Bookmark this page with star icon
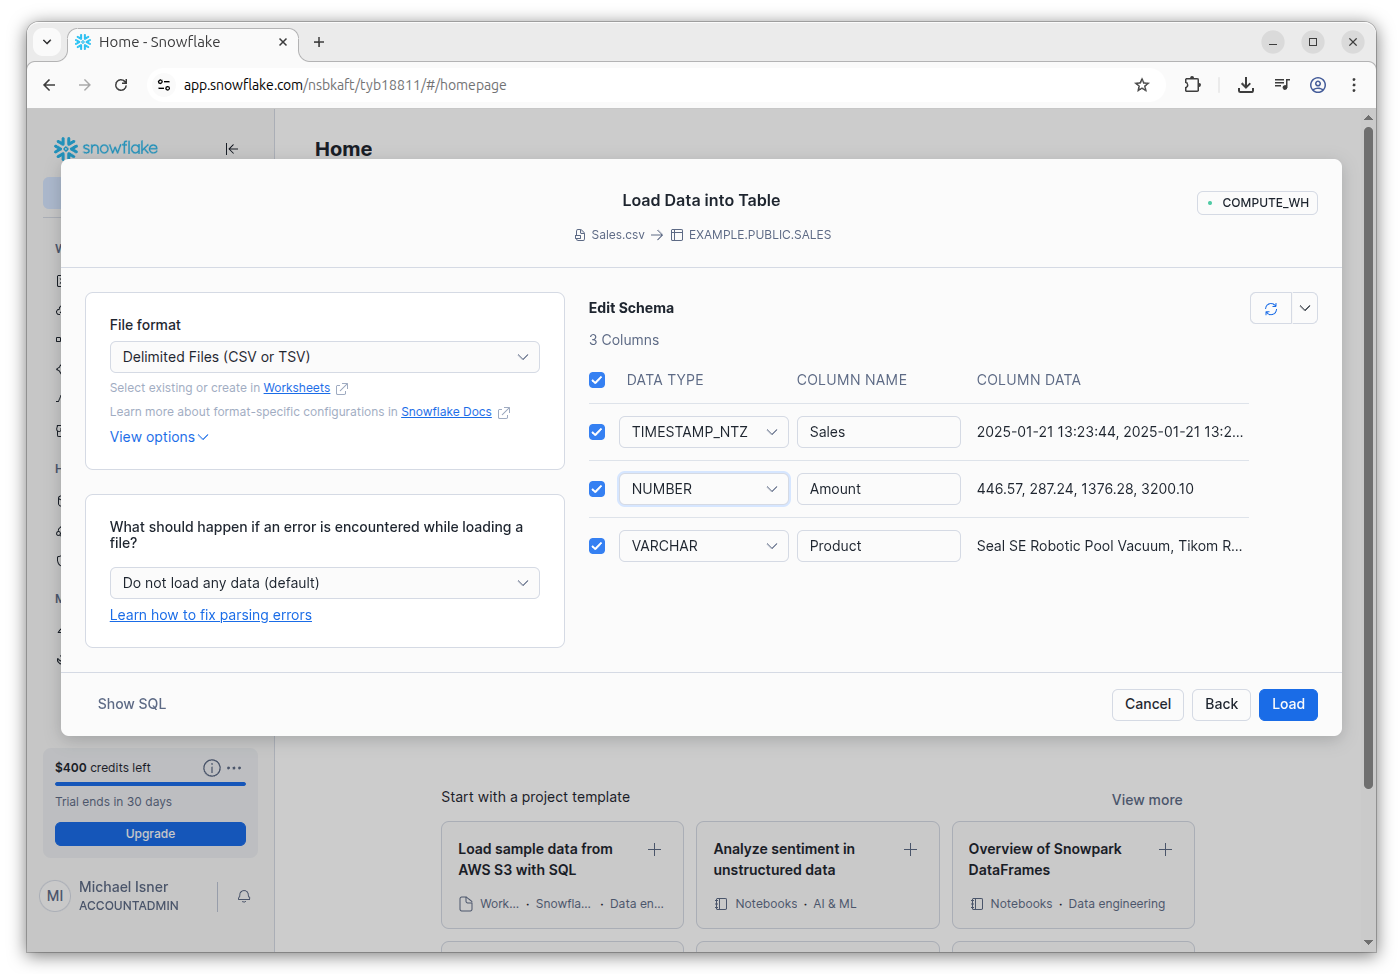1398x974 pixels. 1141,85
